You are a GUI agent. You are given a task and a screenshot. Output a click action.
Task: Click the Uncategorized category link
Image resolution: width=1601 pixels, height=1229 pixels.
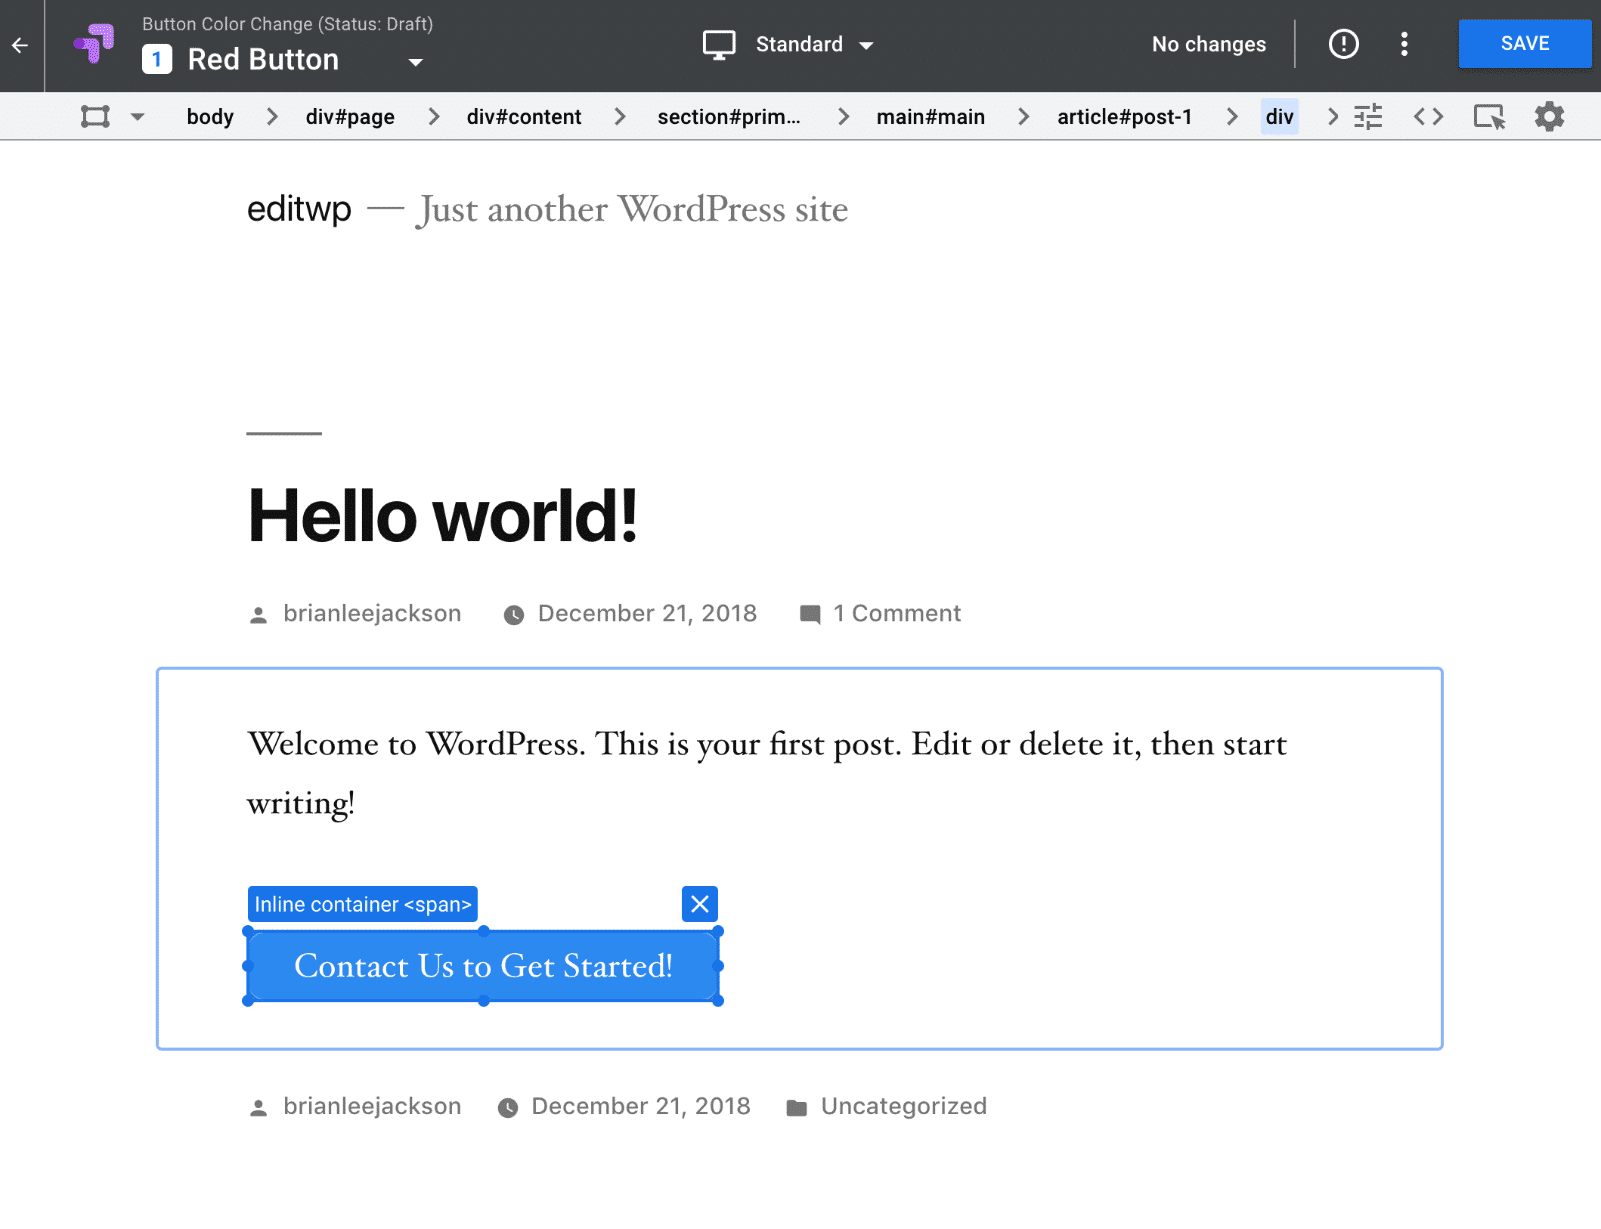coord(903,1106)
